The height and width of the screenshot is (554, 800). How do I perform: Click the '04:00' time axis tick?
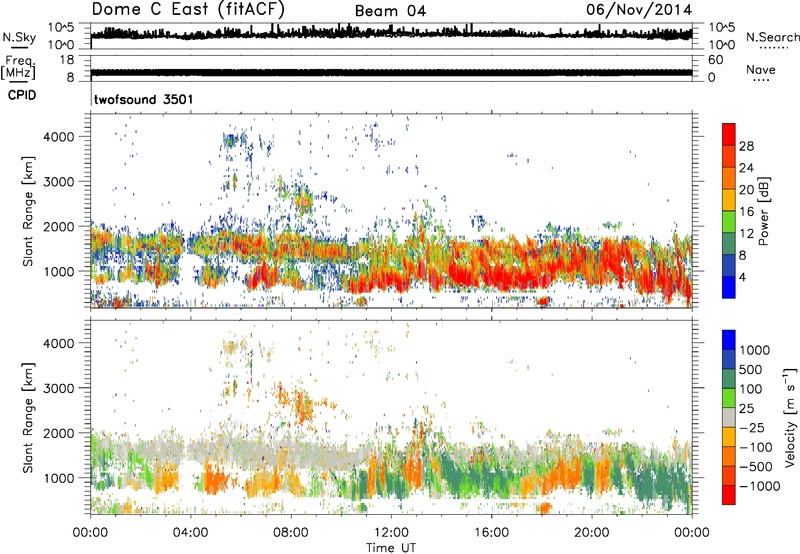click(x=190, y=533)
